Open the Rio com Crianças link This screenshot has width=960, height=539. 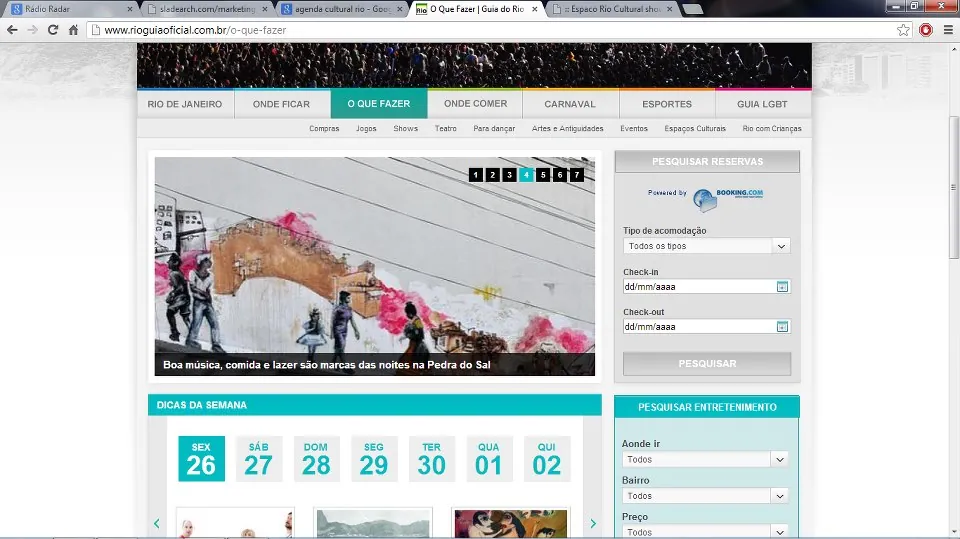771,129
